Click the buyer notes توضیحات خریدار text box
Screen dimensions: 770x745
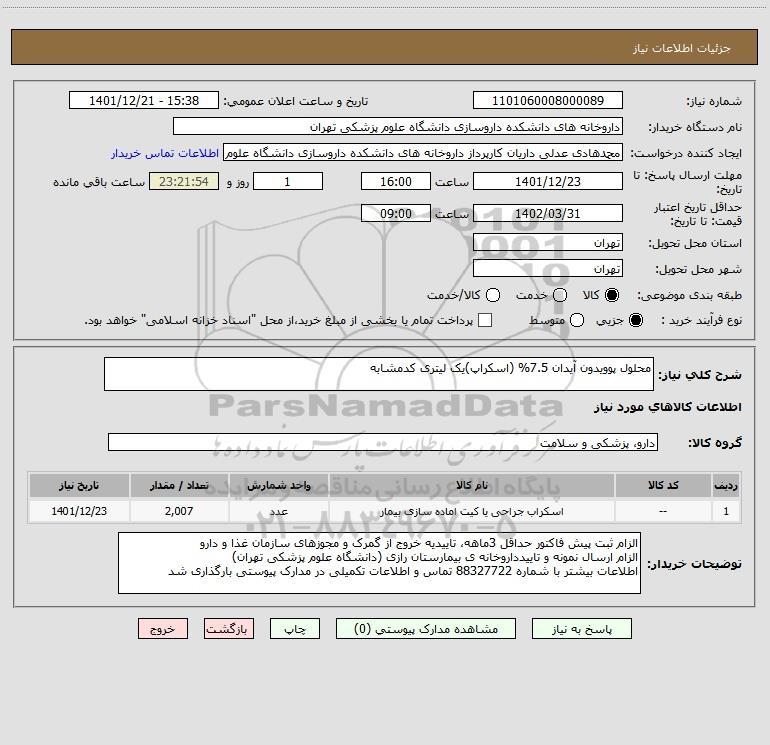click(x=379, y=563)
